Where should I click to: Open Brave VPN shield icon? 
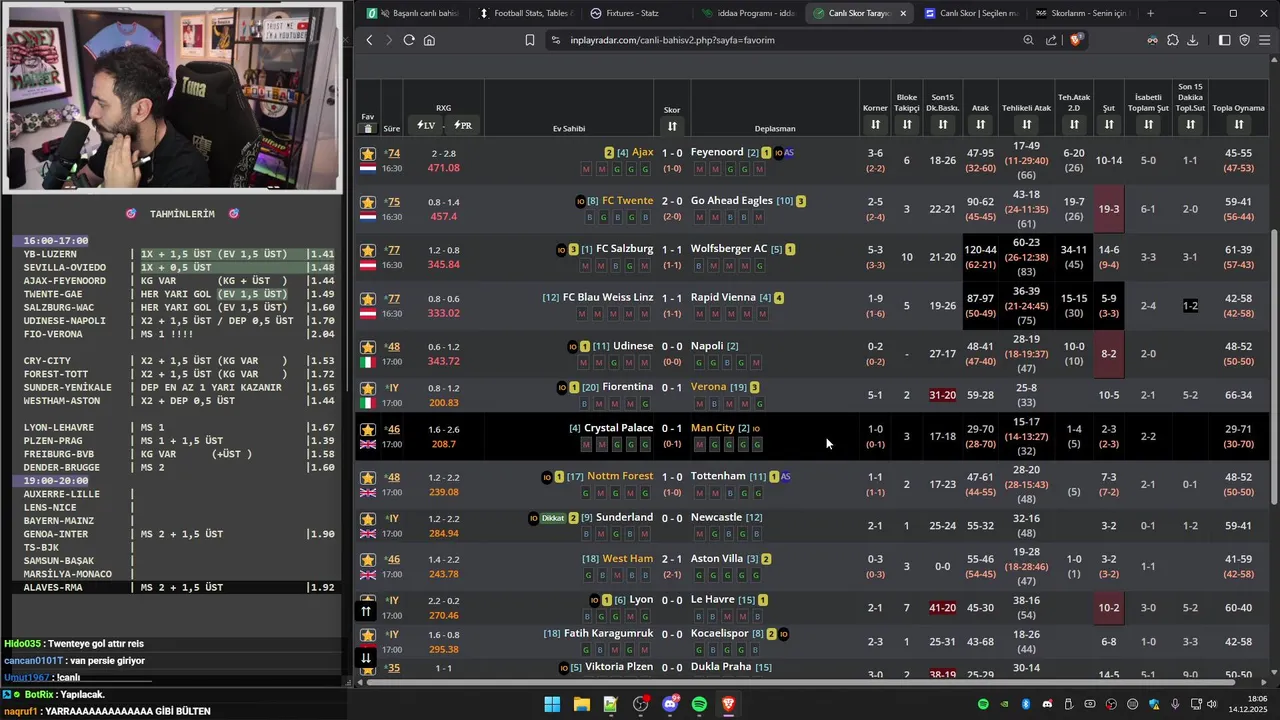pyautogui.click(x=1245, y=40)
